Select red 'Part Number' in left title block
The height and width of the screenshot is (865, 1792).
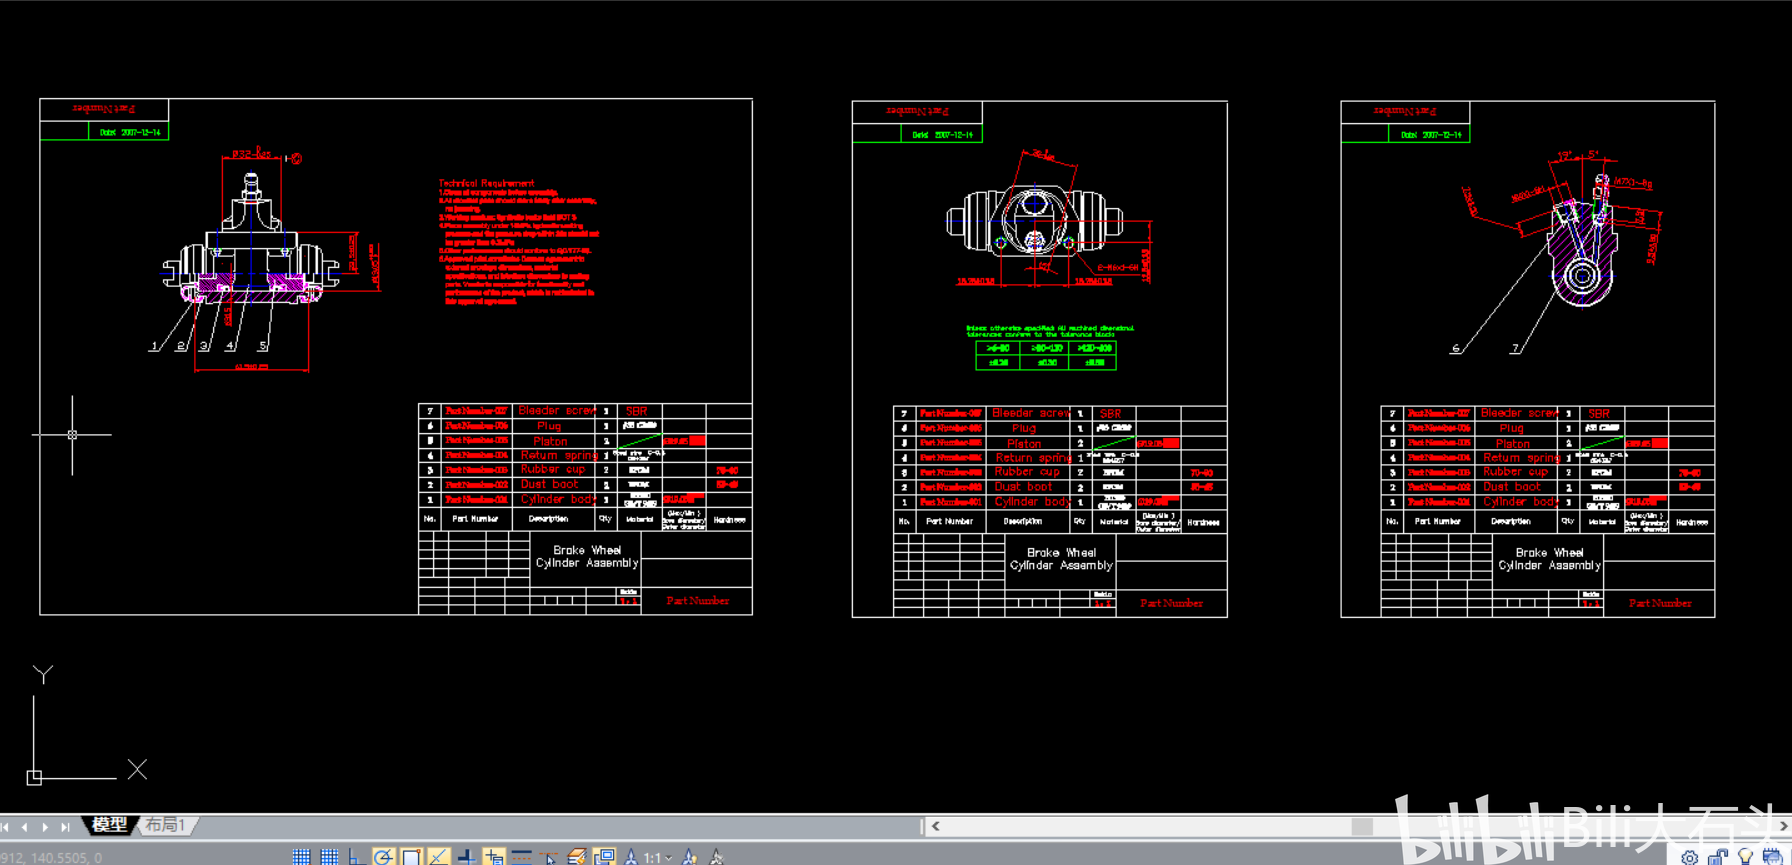pyautogui.click(x=697, y=601)
